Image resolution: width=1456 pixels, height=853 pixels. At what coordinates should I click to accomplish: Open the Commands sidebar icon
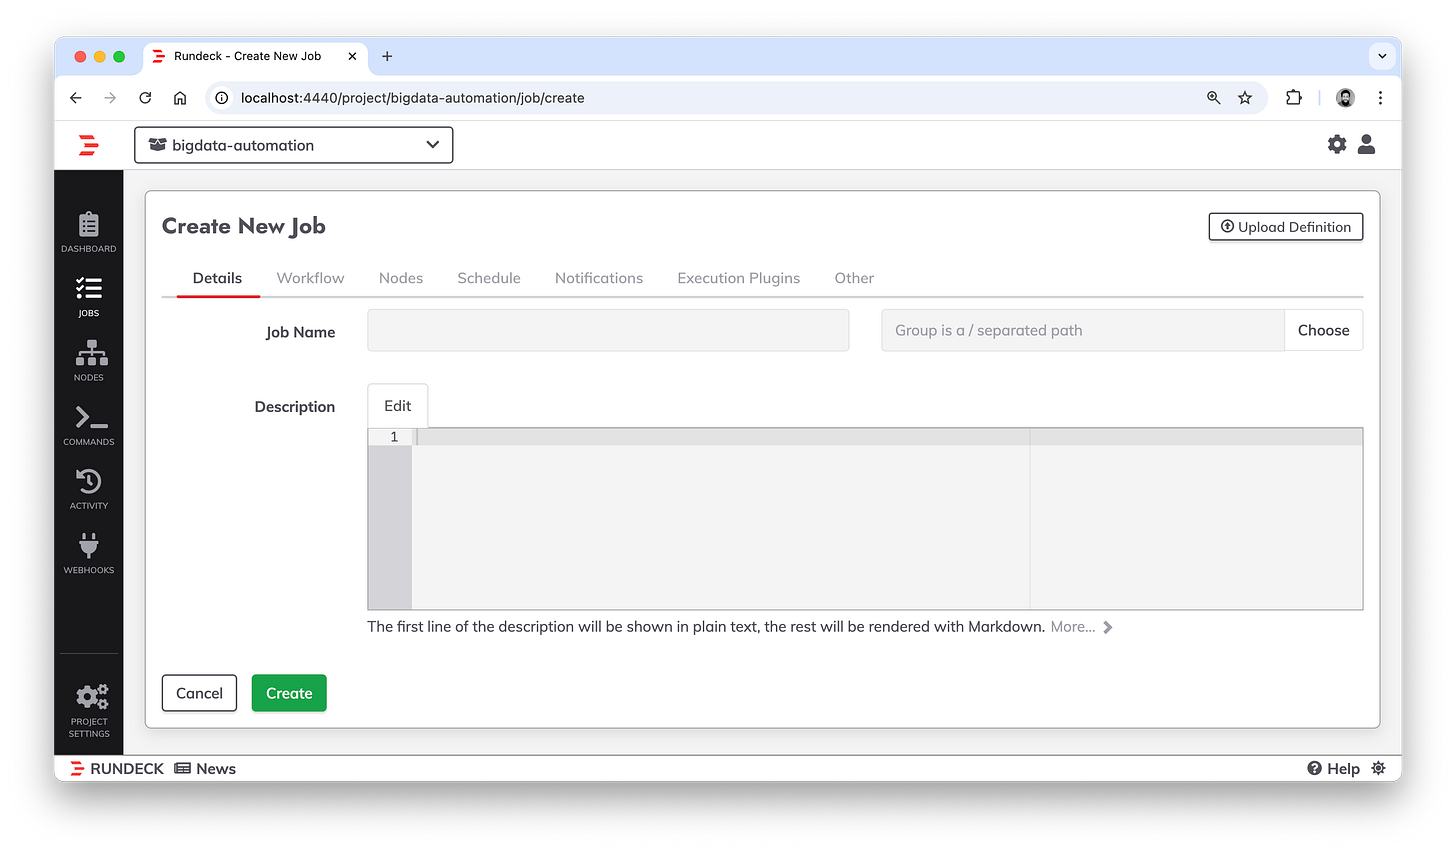point(89,425)
